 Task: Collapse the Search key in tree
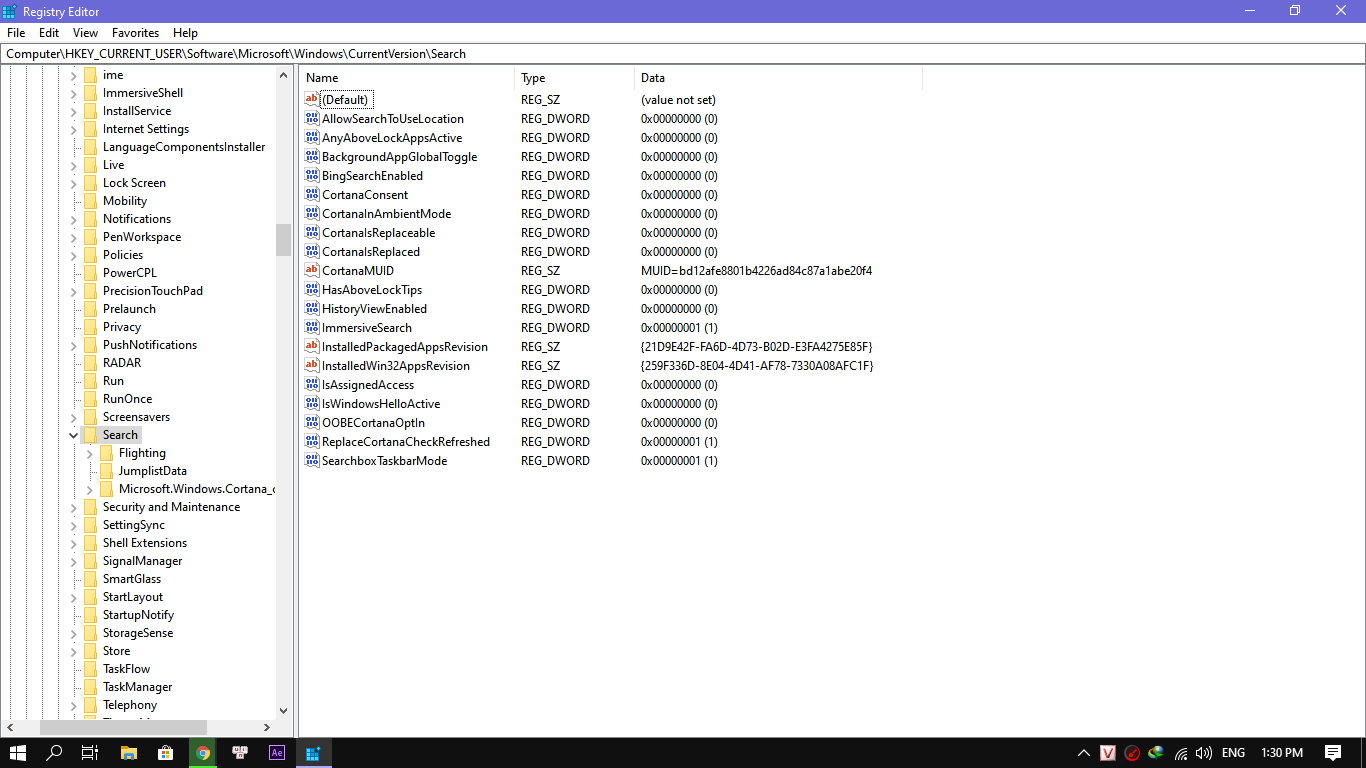73,435
